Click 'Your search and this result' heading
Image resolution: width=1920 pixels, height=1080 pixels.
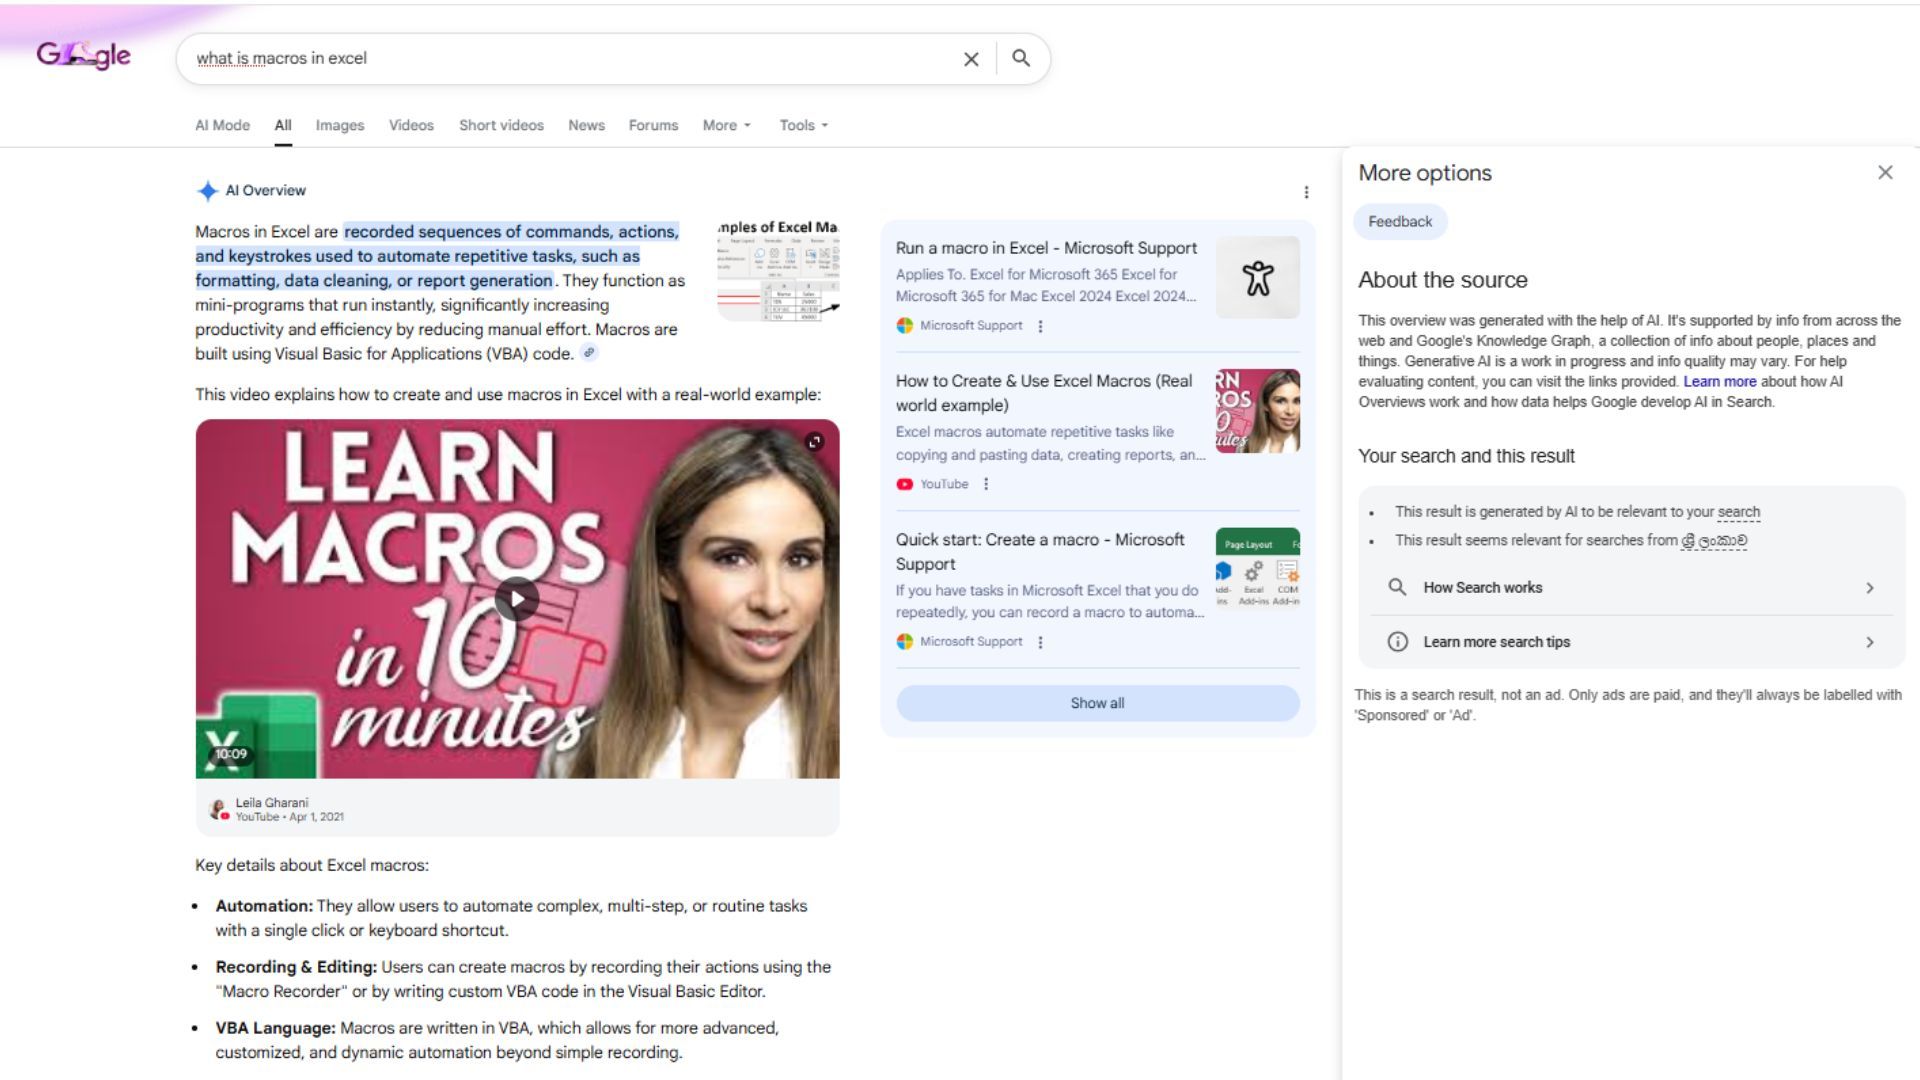pyautogui.click(x=1466, y=456)
